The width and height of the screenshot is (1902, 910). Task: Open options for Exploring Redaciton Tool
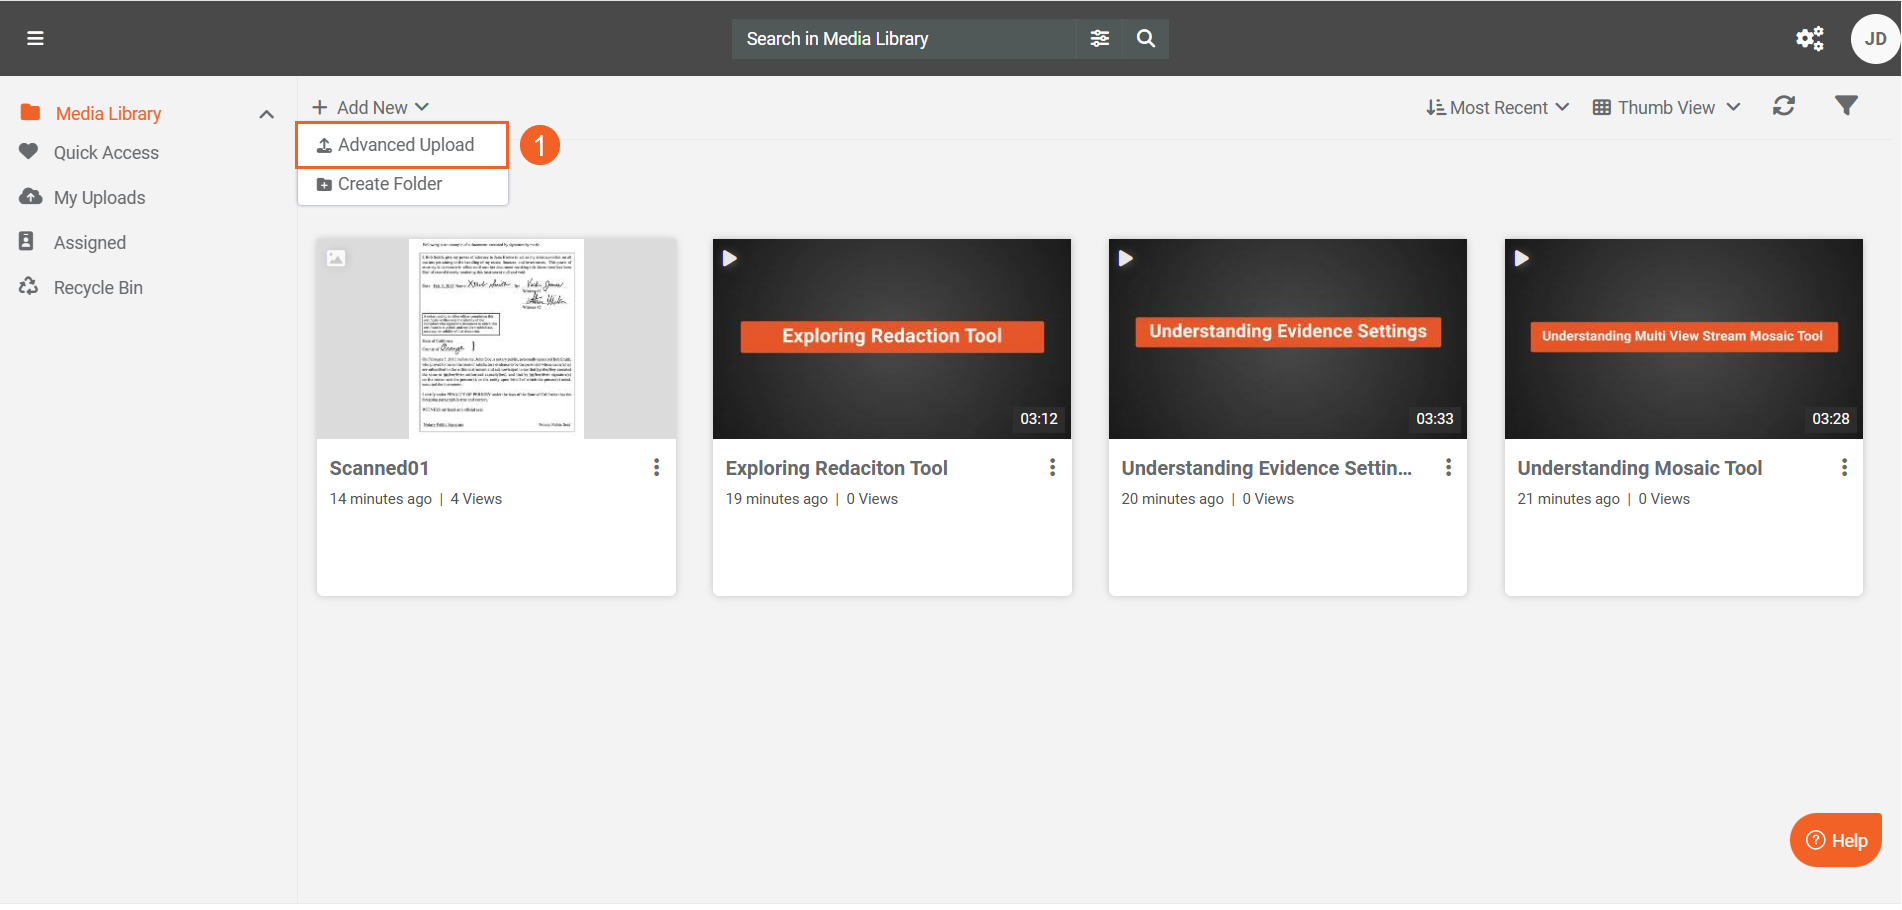click(x=1052, y=467)
